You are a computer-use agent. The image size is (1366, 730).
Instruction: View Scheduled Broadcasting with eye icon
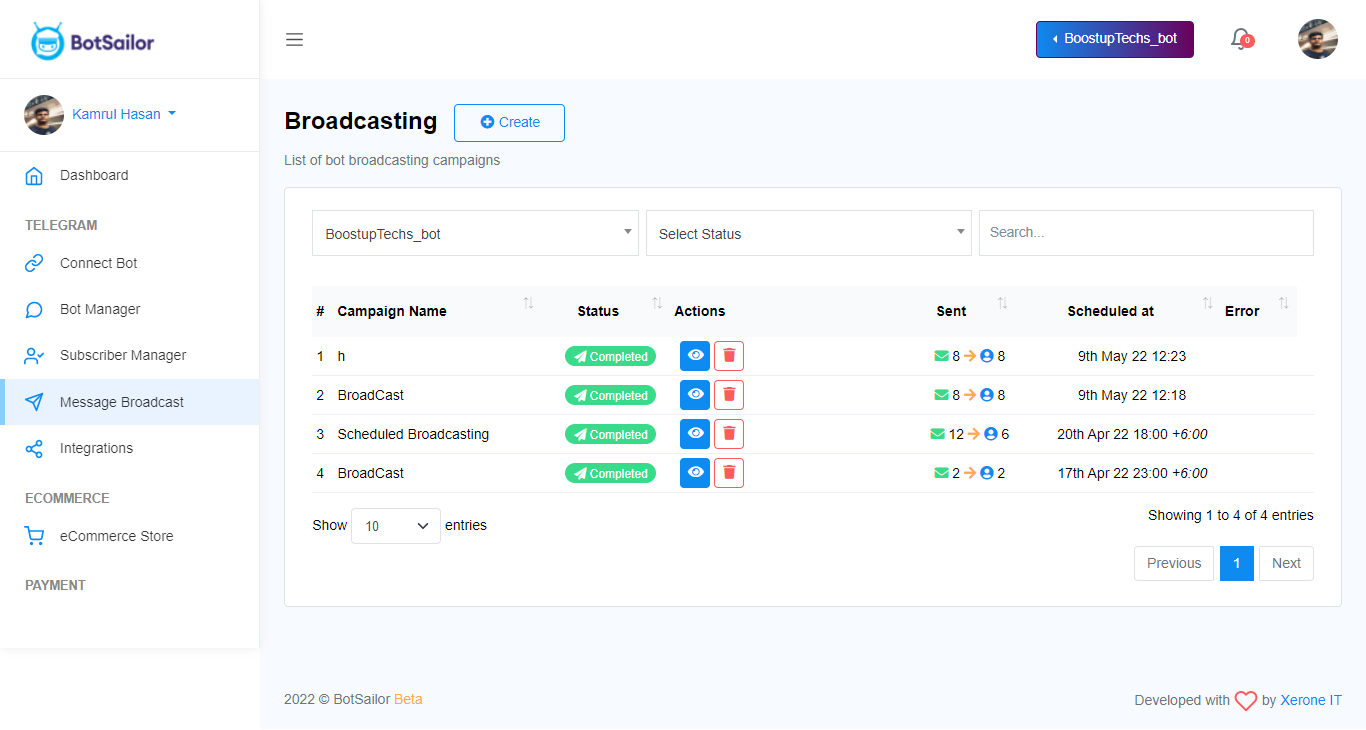[695, 434]
